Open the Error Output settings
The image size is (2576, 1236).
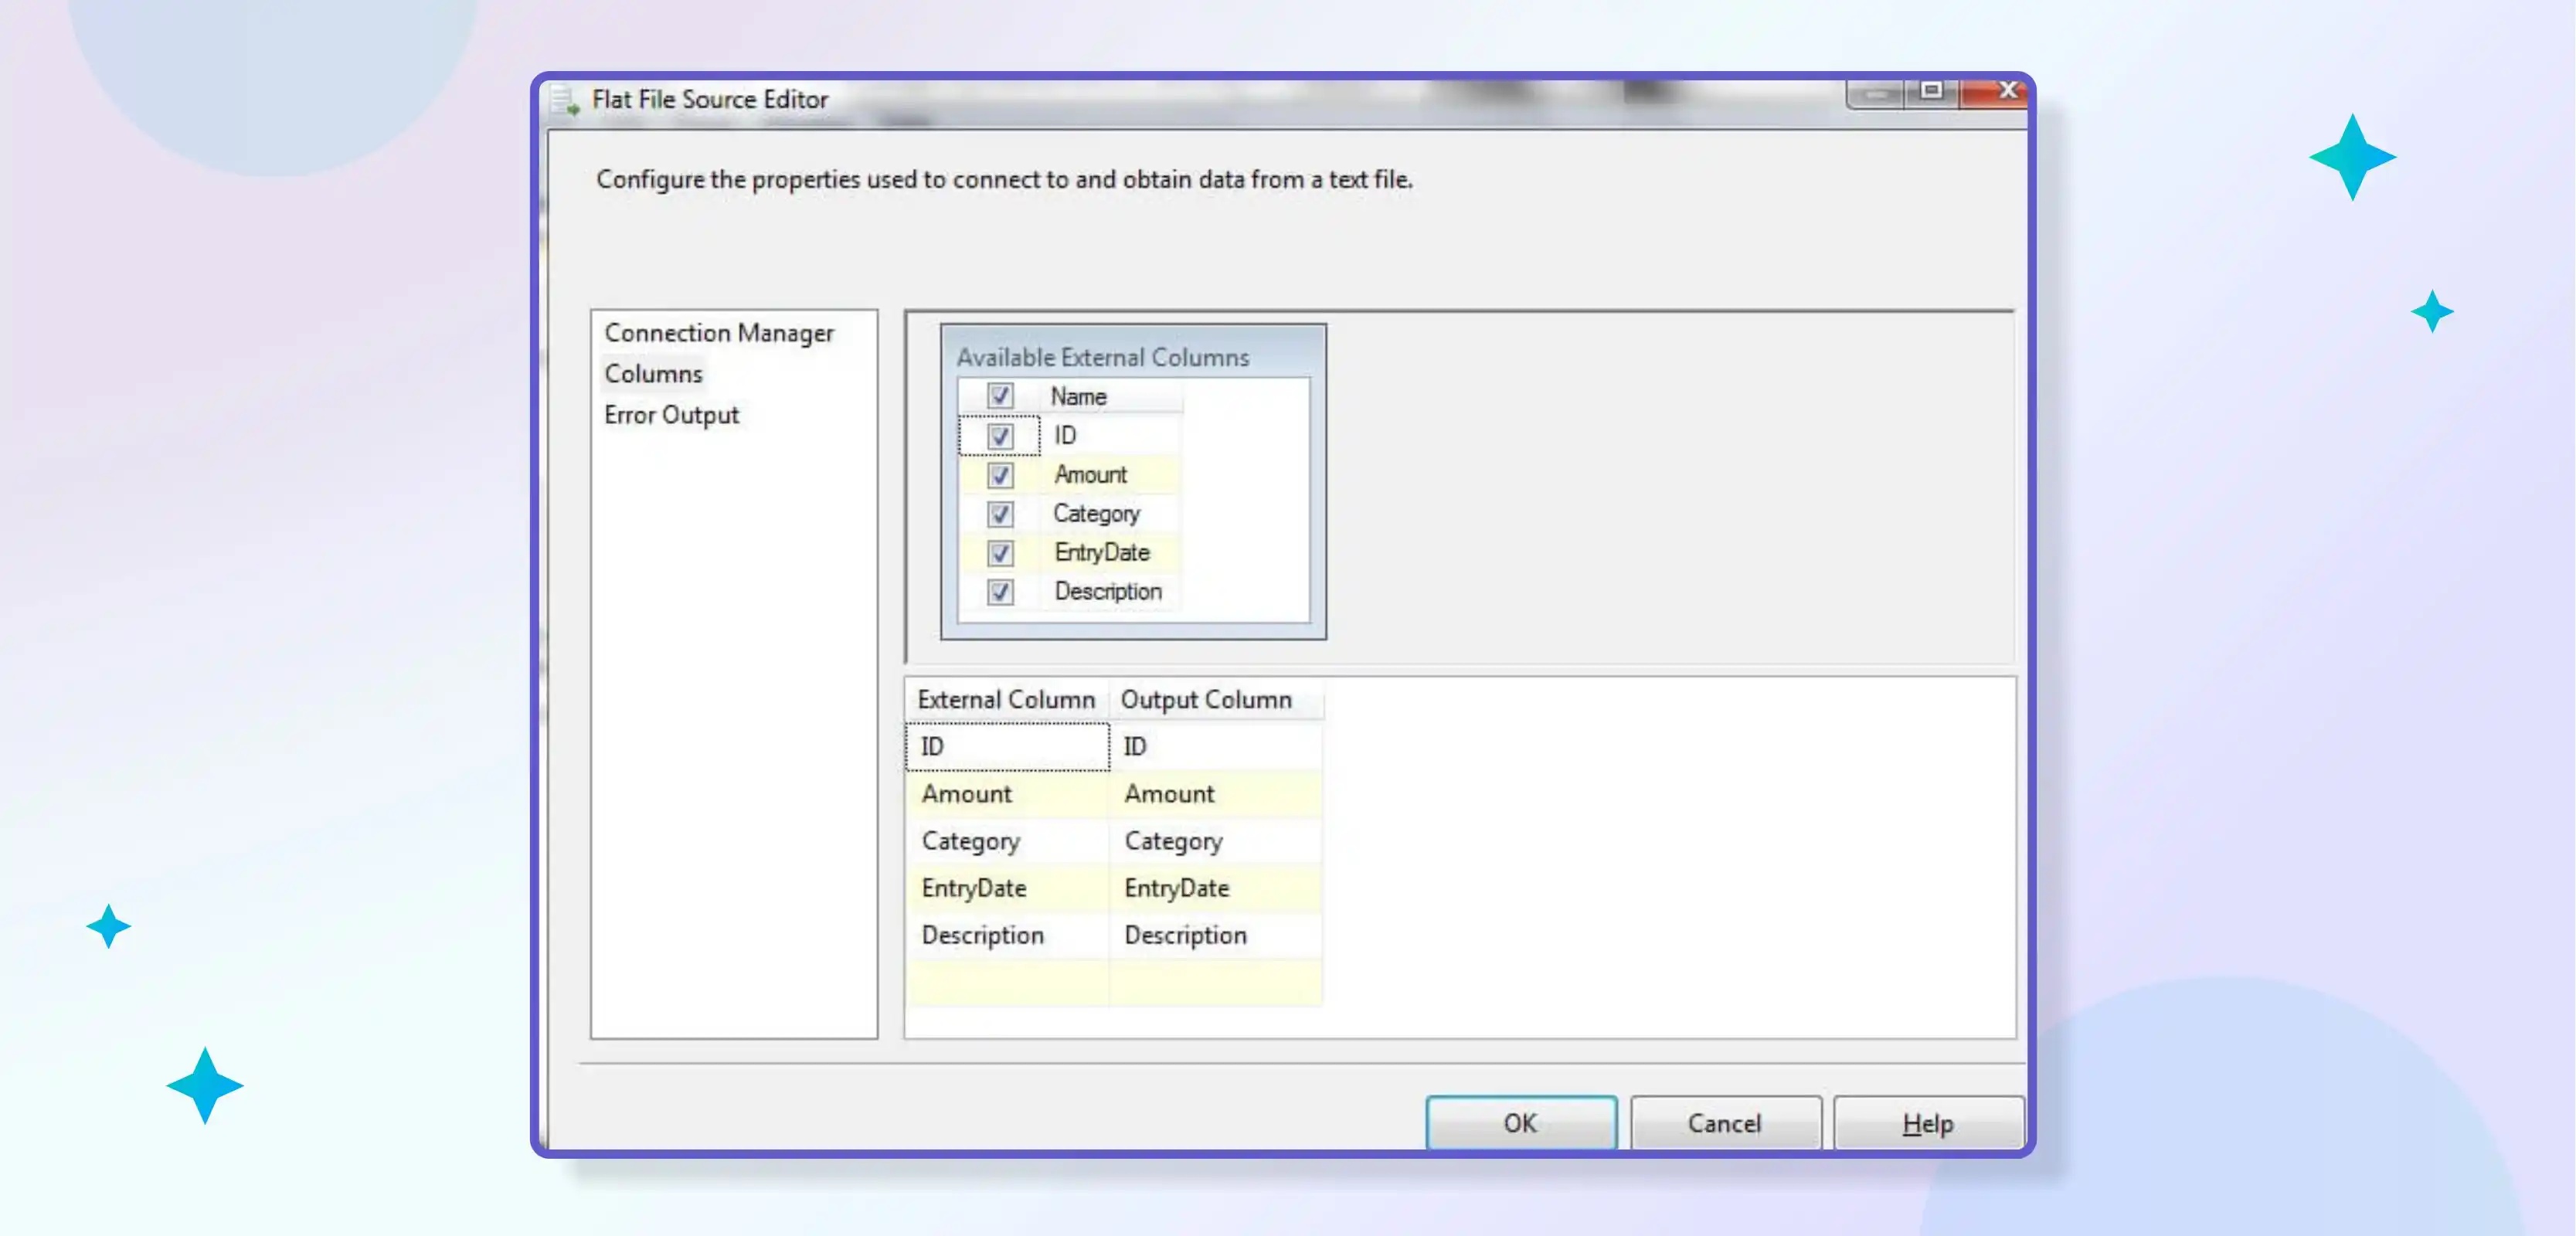click(x=672, y=414)
